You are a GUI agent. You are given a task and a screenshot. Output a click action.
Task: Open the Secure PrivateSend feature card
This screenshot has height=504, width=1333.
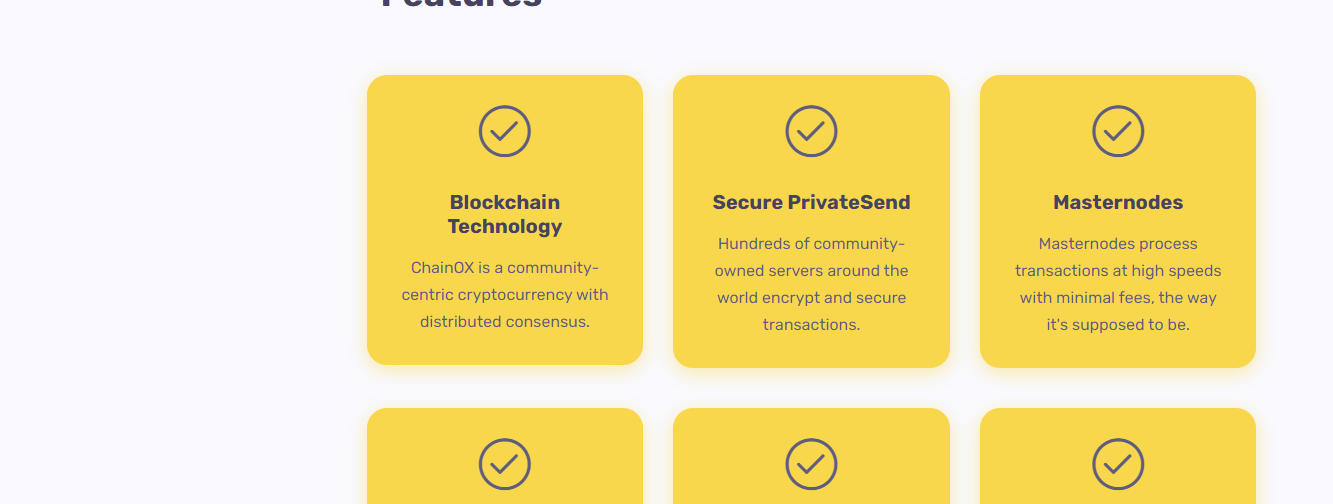(811, 221)
